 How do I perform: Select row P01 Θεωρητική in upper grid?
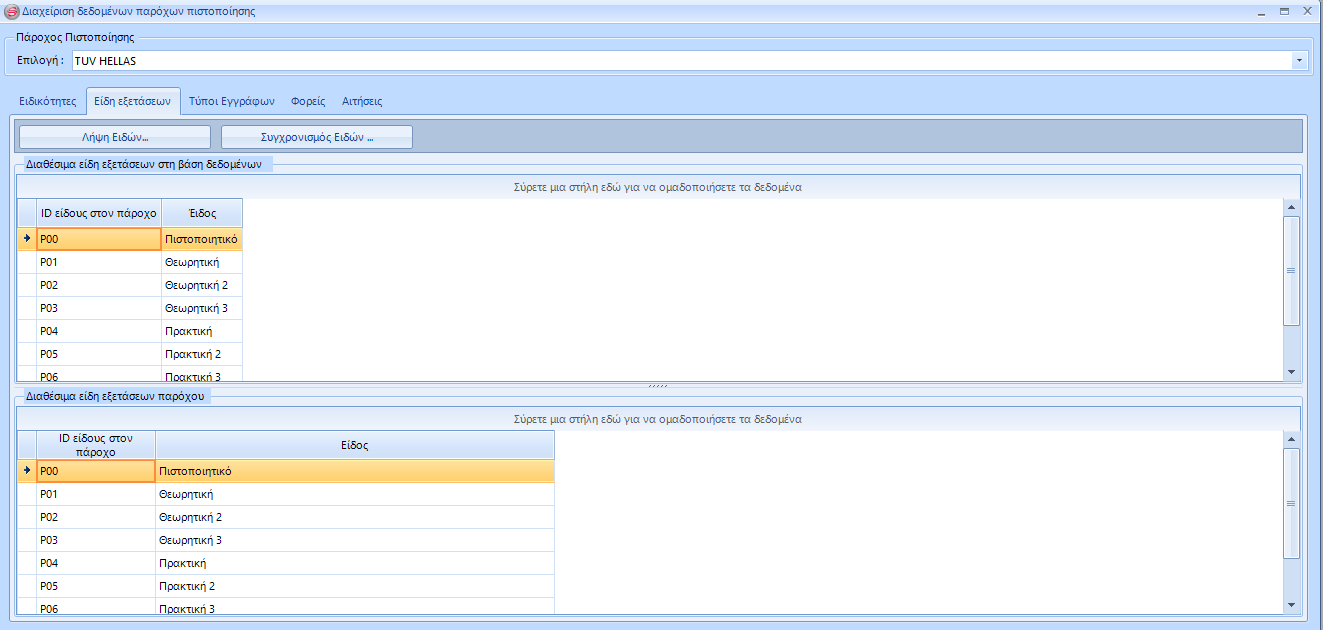[99, 262]
